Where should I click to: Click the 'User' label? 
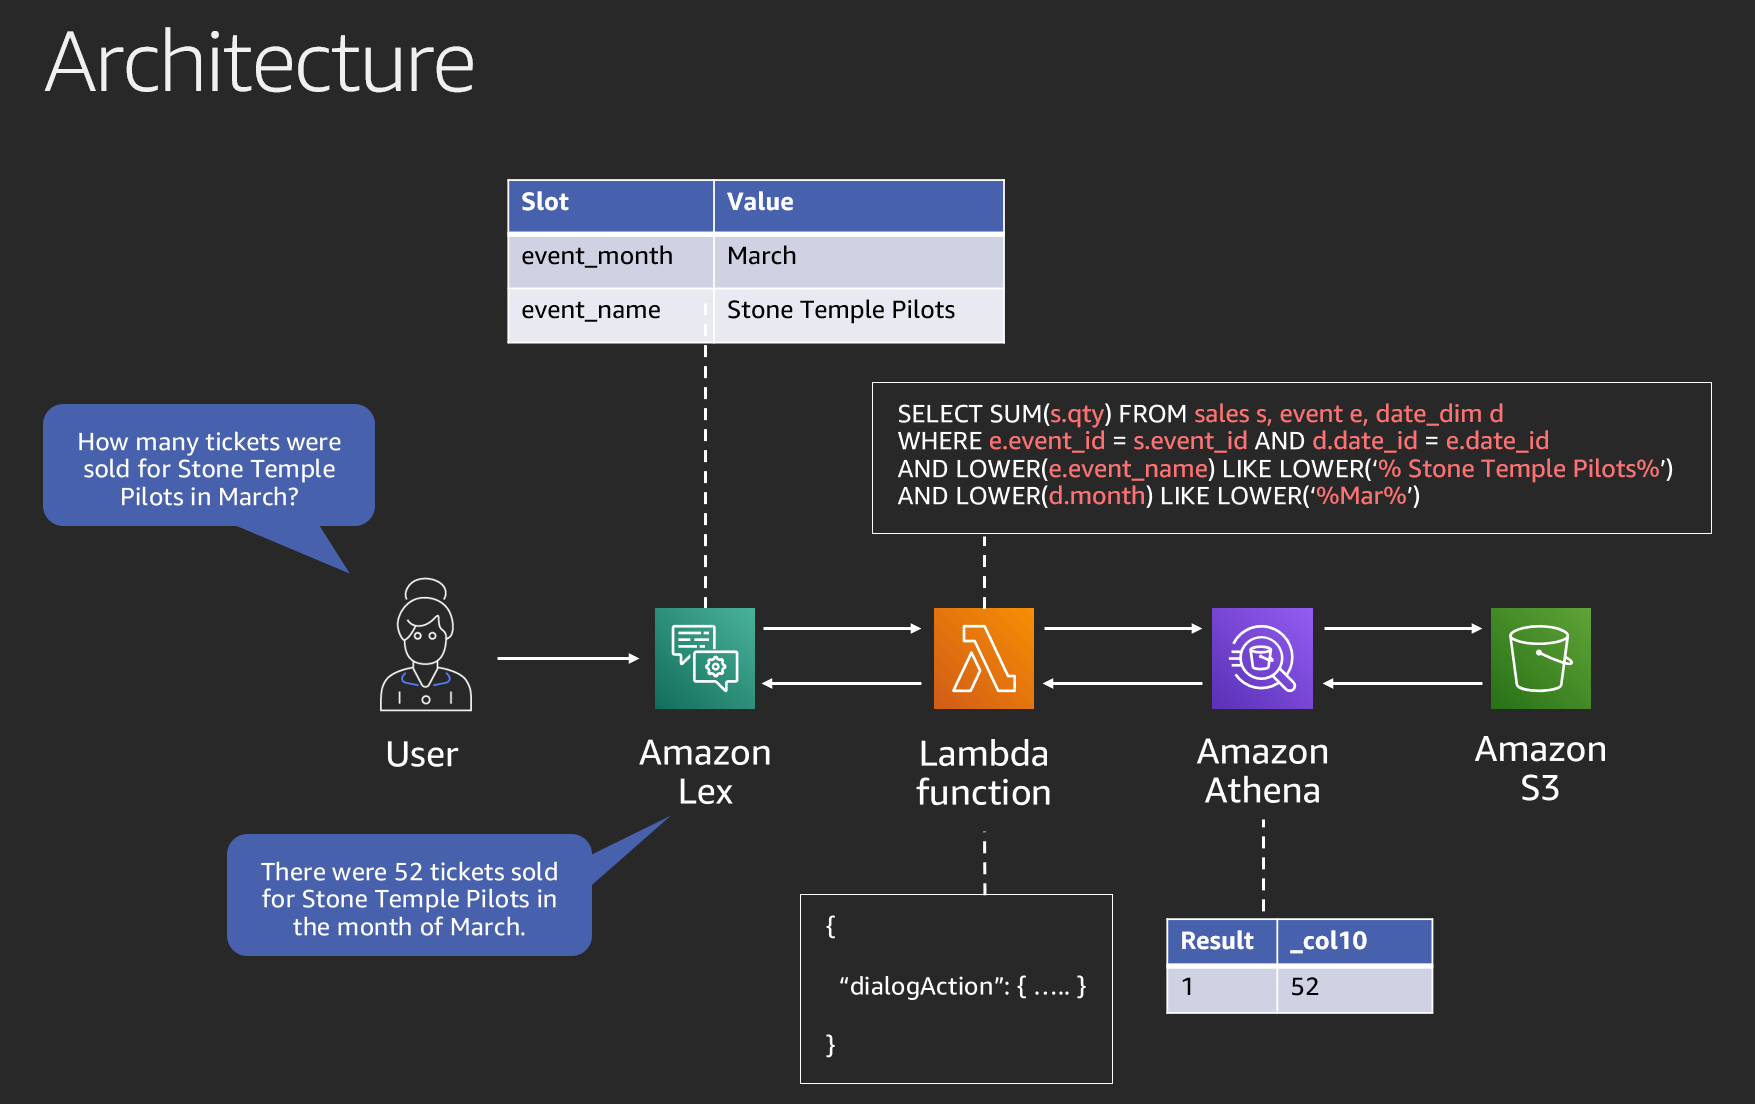[x=422, y=754]
